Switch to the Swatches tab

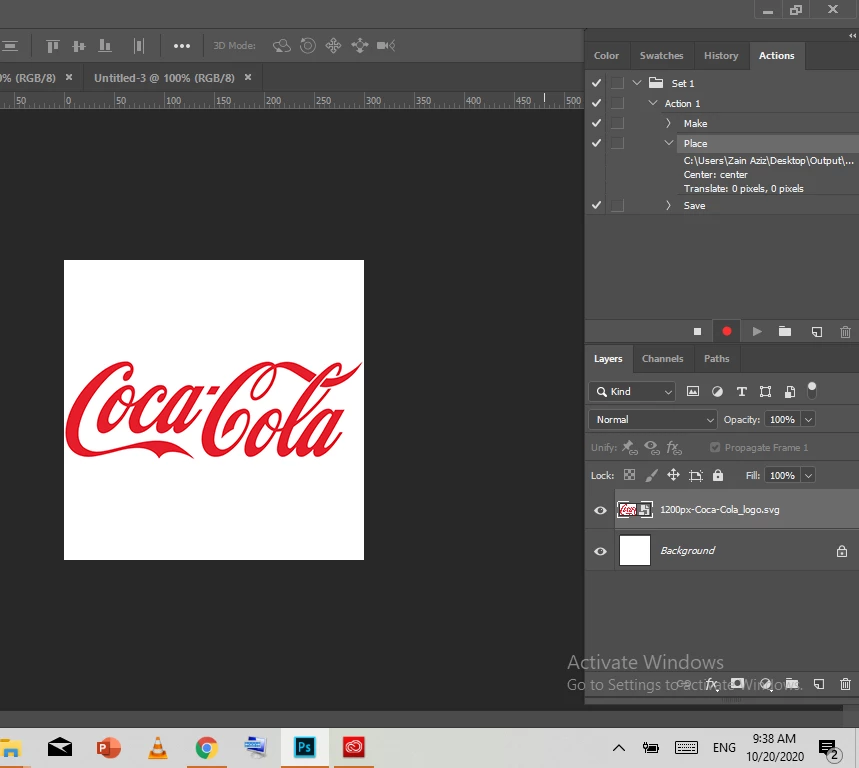661,55
